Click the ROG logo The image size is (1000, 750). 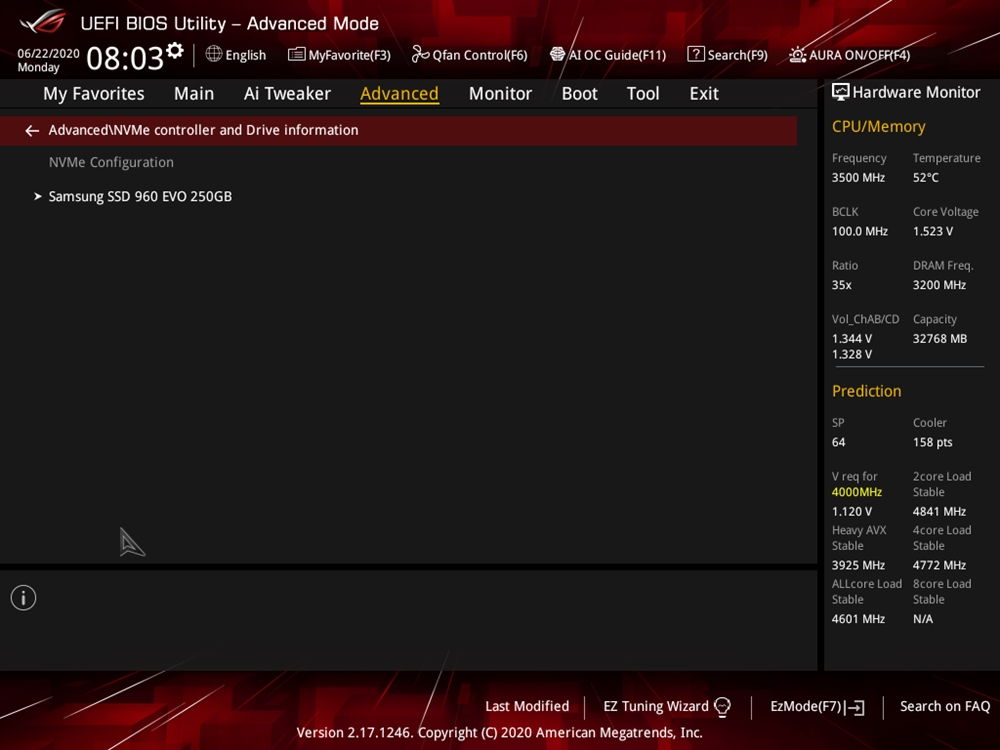[x=42, y=21]
